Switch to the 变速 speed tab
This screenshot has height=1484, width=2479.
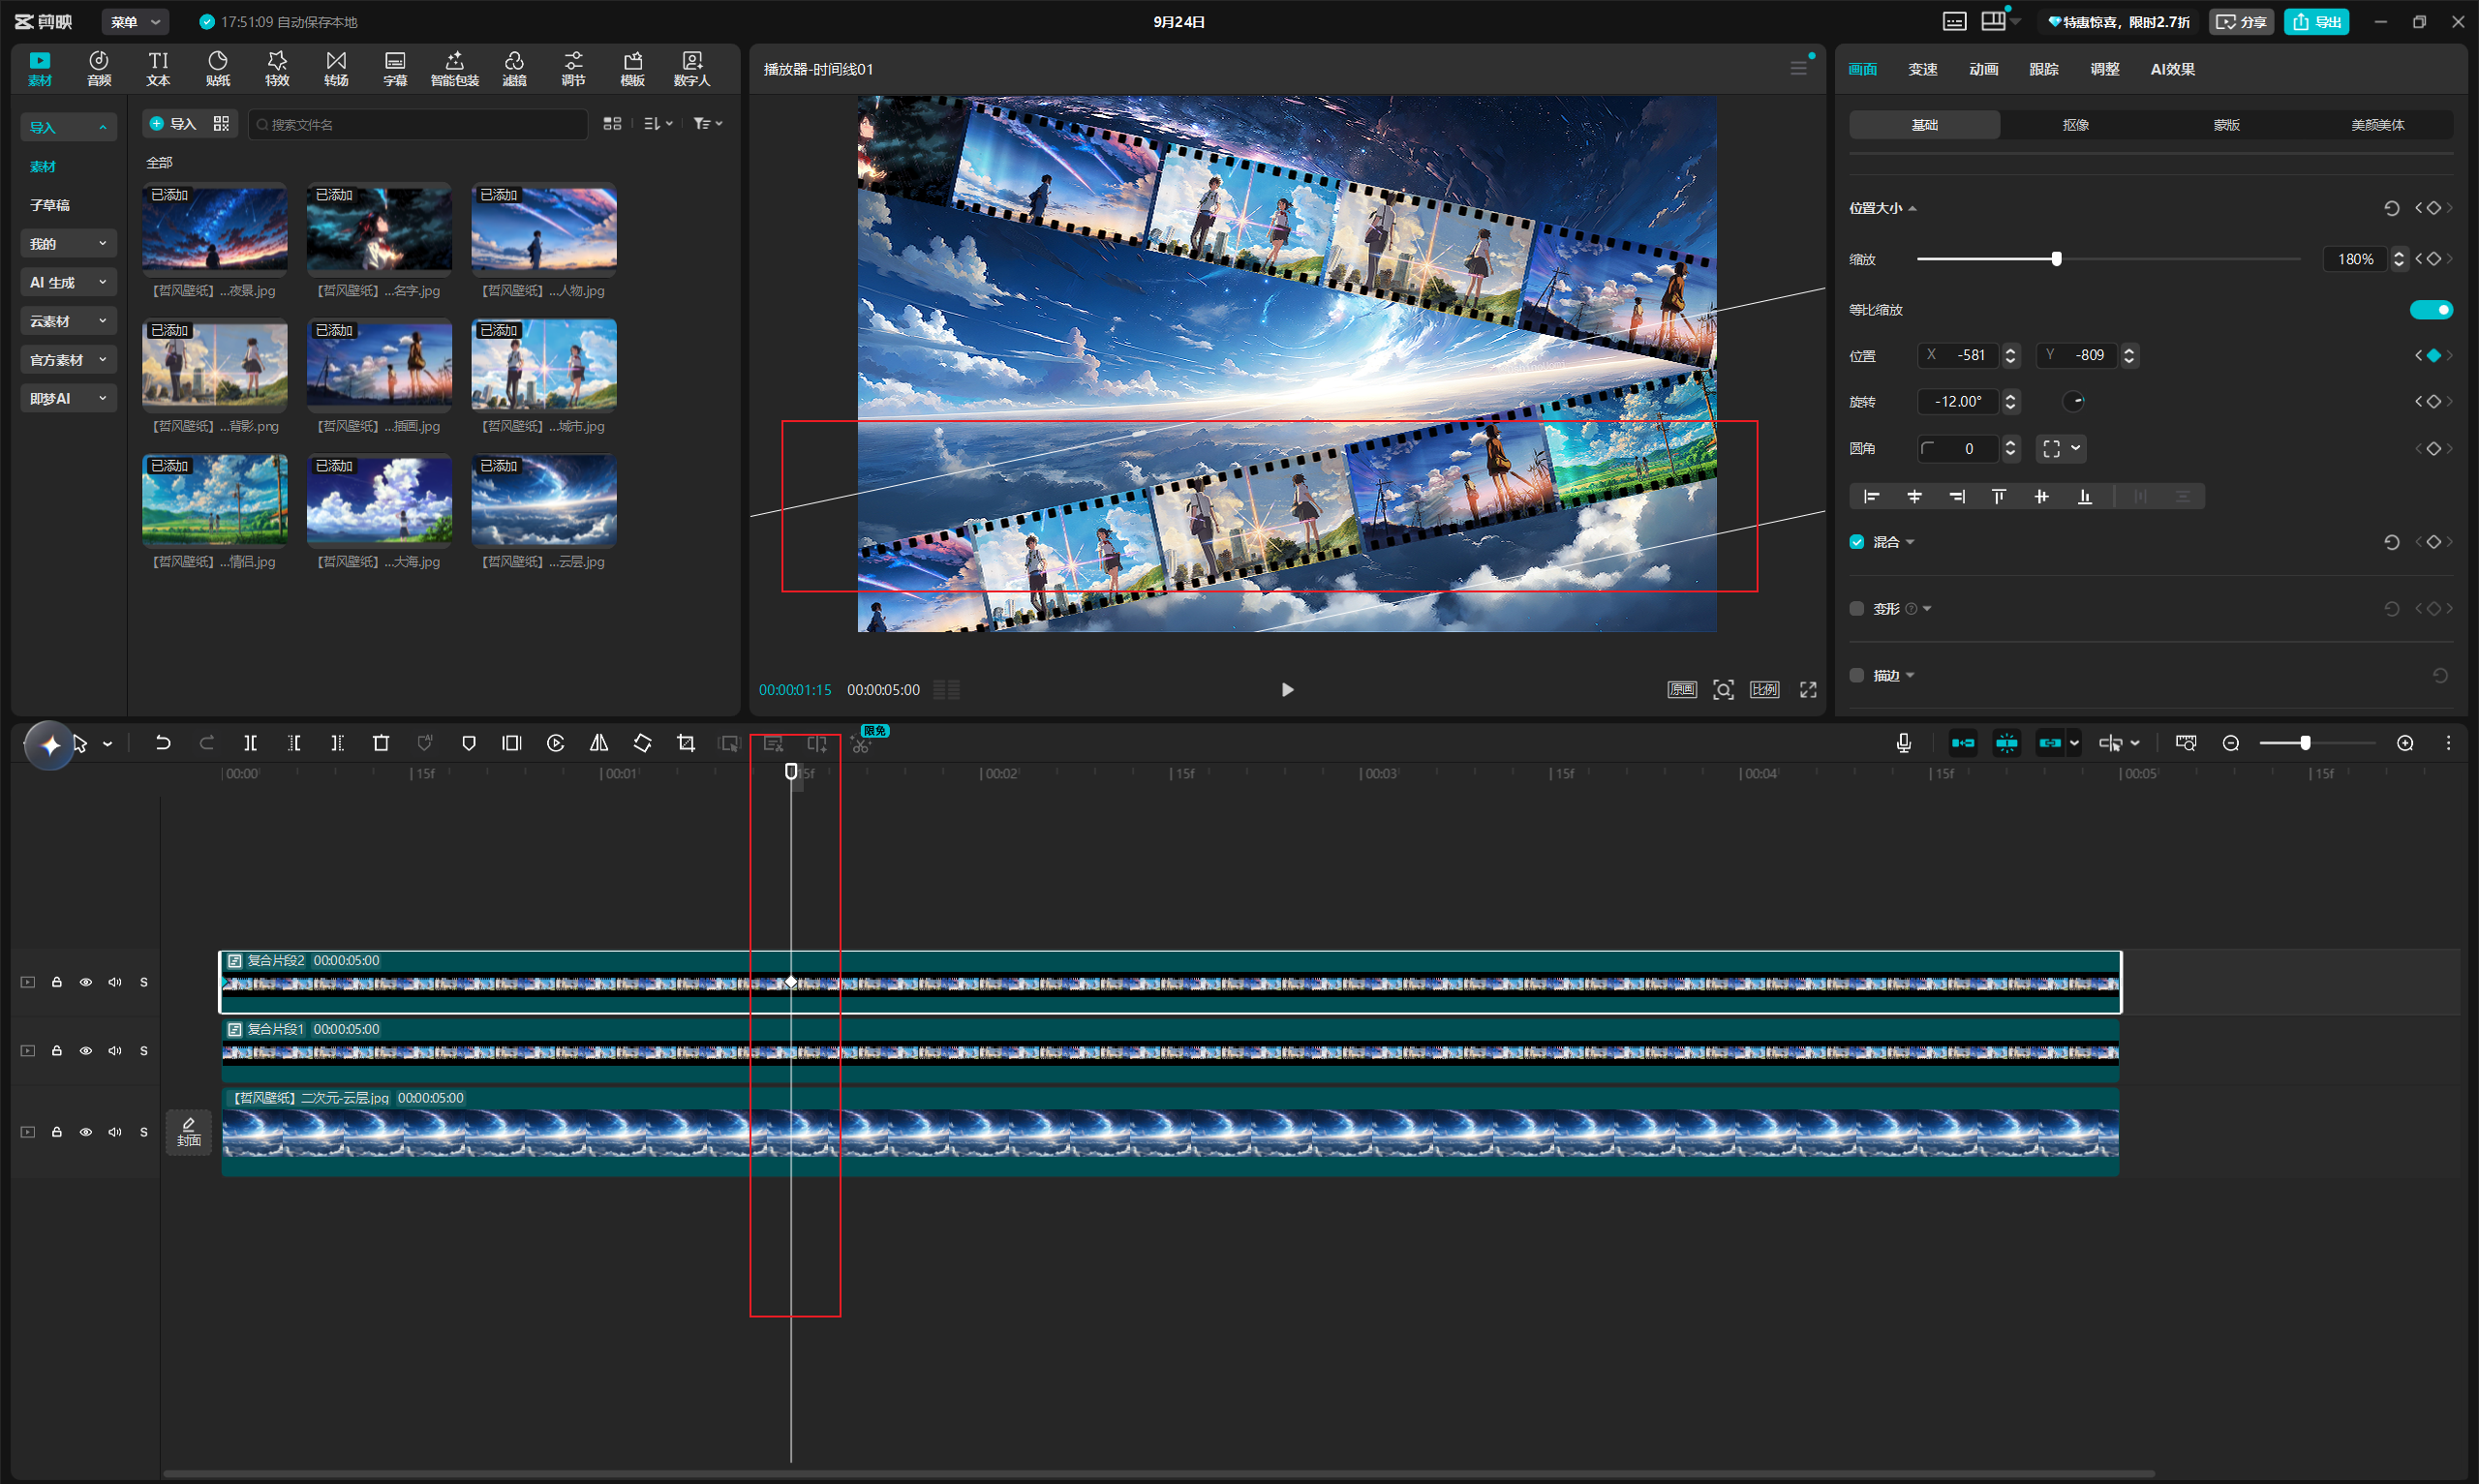click(x=1922, y=69)
